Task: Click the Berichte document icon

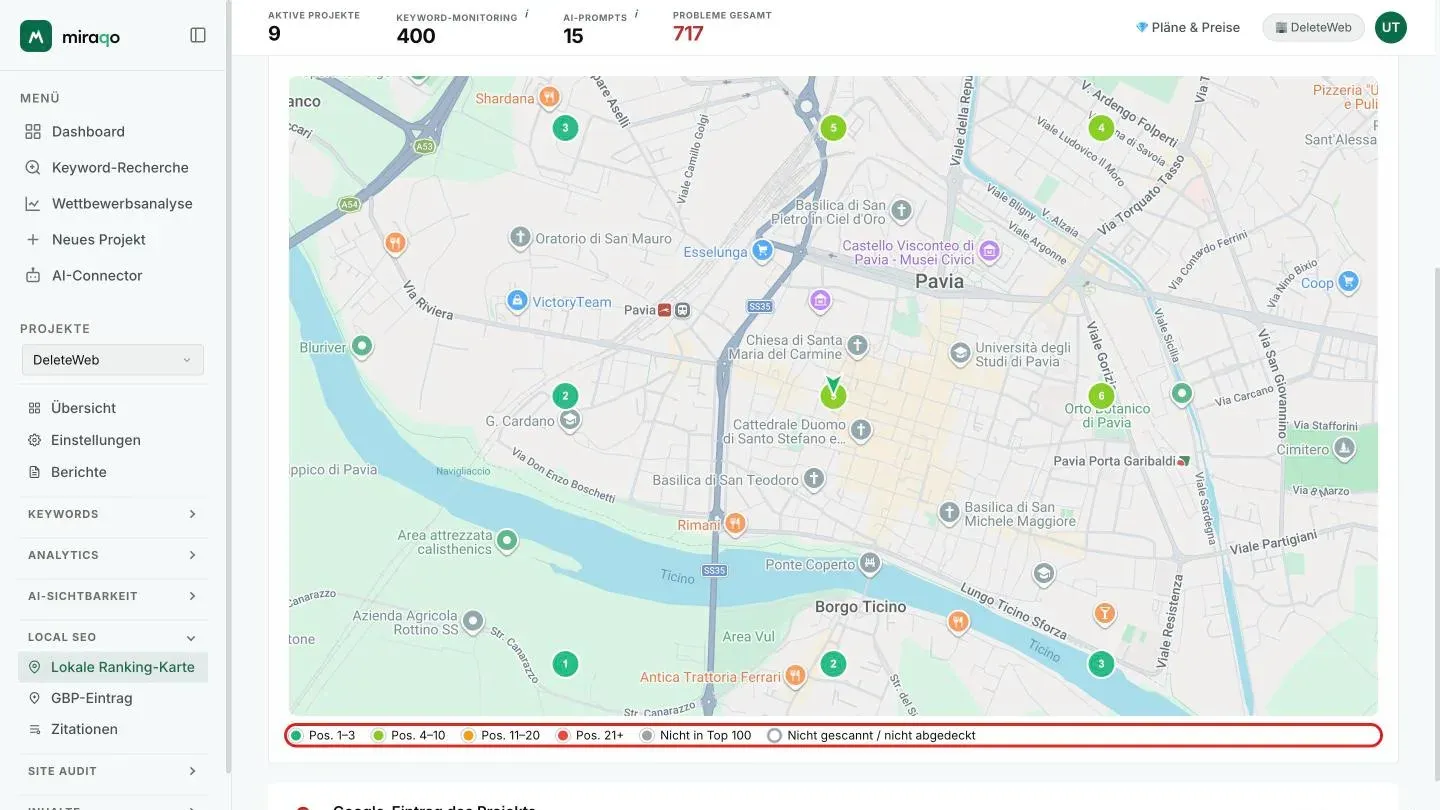Action: tap(34, 472)
